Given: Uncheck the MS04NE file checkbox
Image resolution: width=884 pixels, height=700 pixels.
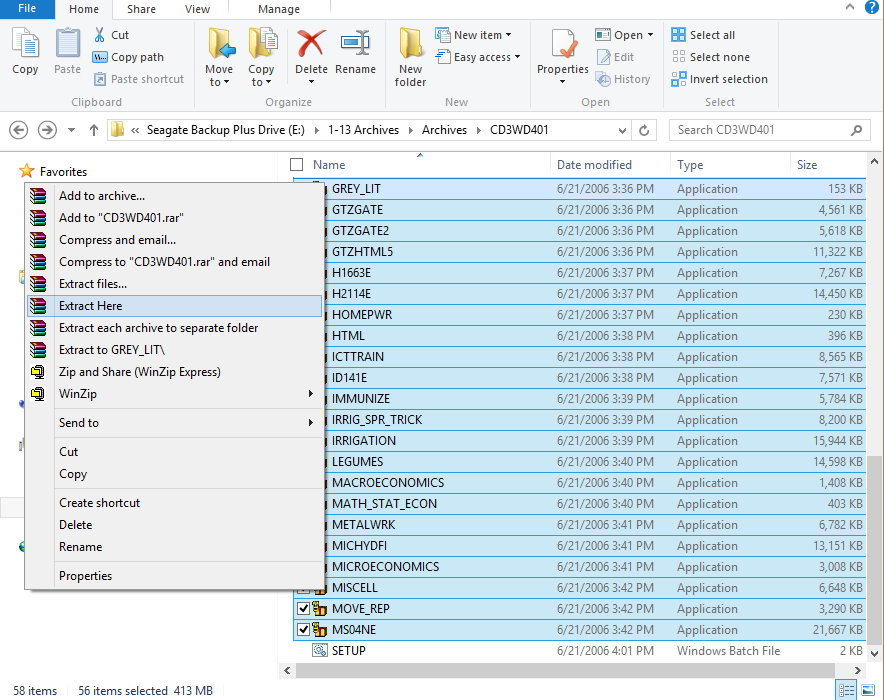Looking at the screenshot, I should click(303, 630).
